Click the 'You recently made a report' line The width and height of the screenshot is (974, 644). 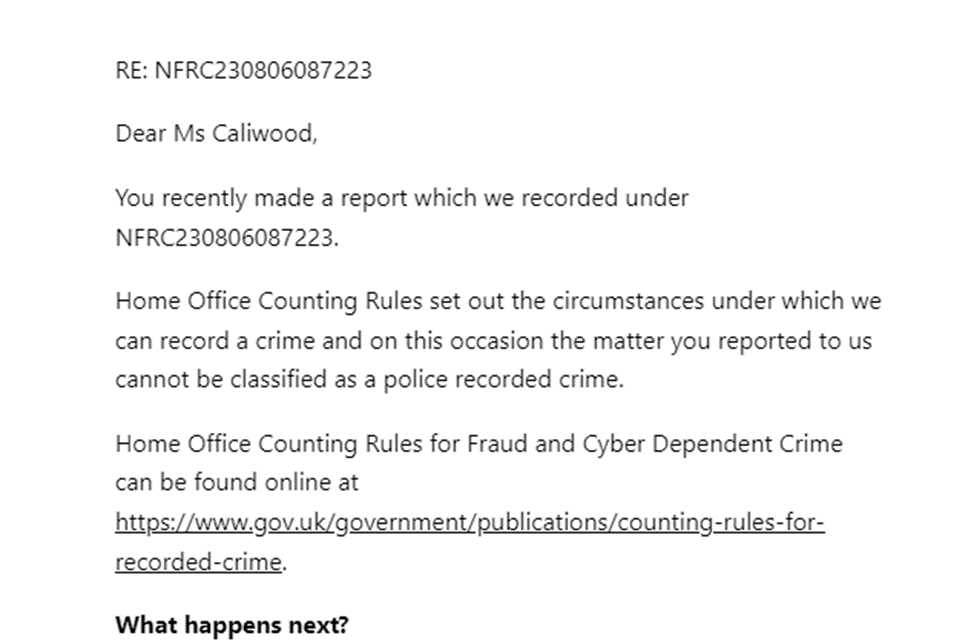click(402, 198)
